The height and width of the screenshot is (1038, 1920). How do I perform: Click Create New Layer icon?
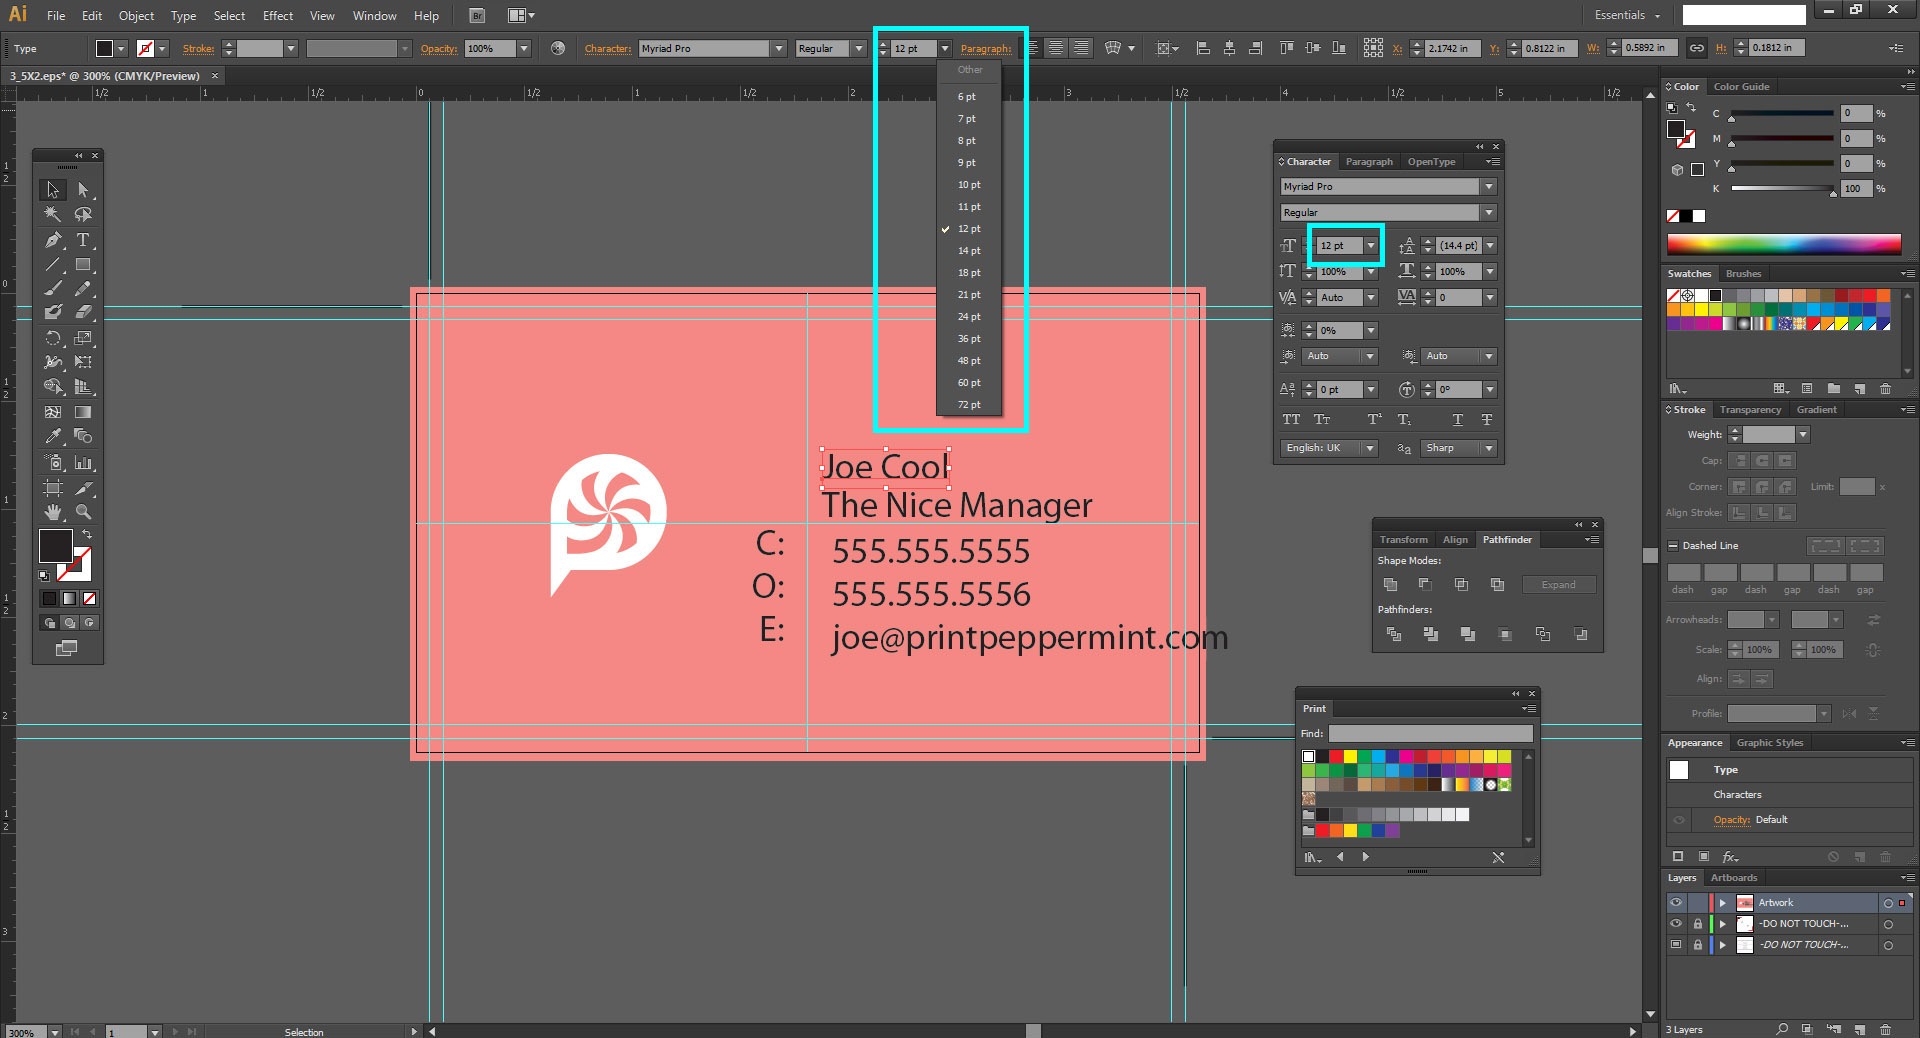1860,1029
